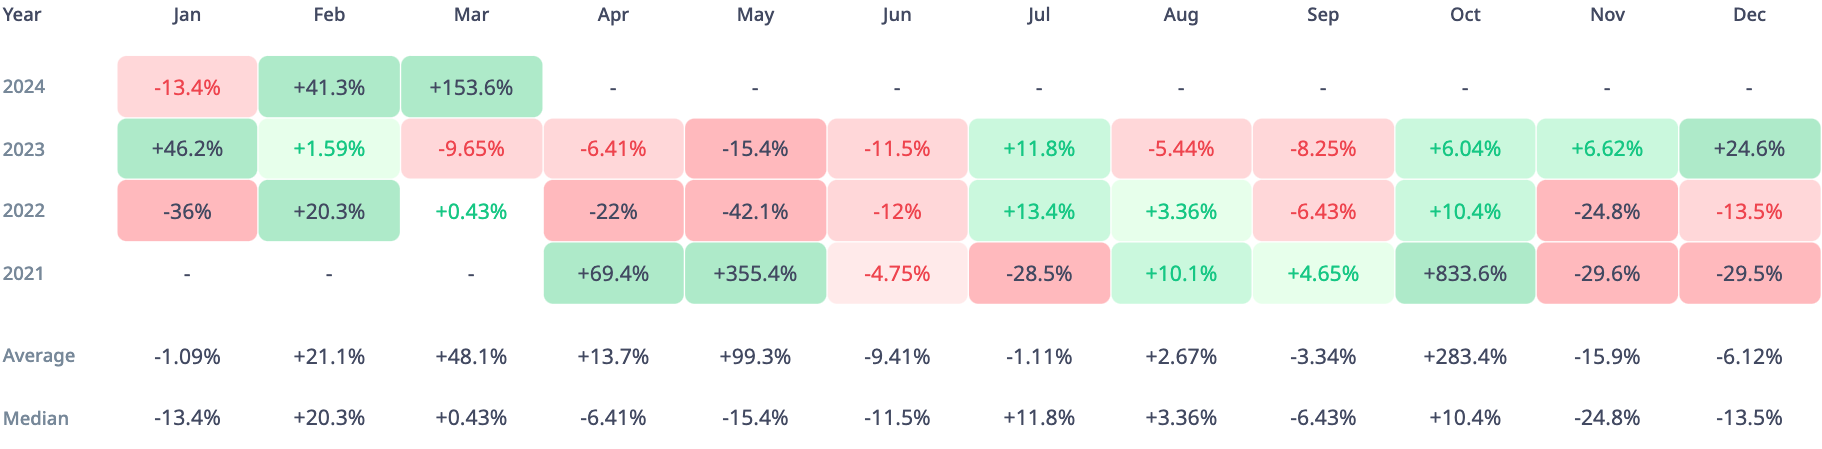Select the December 2023 +24.6% cell

pyautogui.click(x=1749, y=149)
